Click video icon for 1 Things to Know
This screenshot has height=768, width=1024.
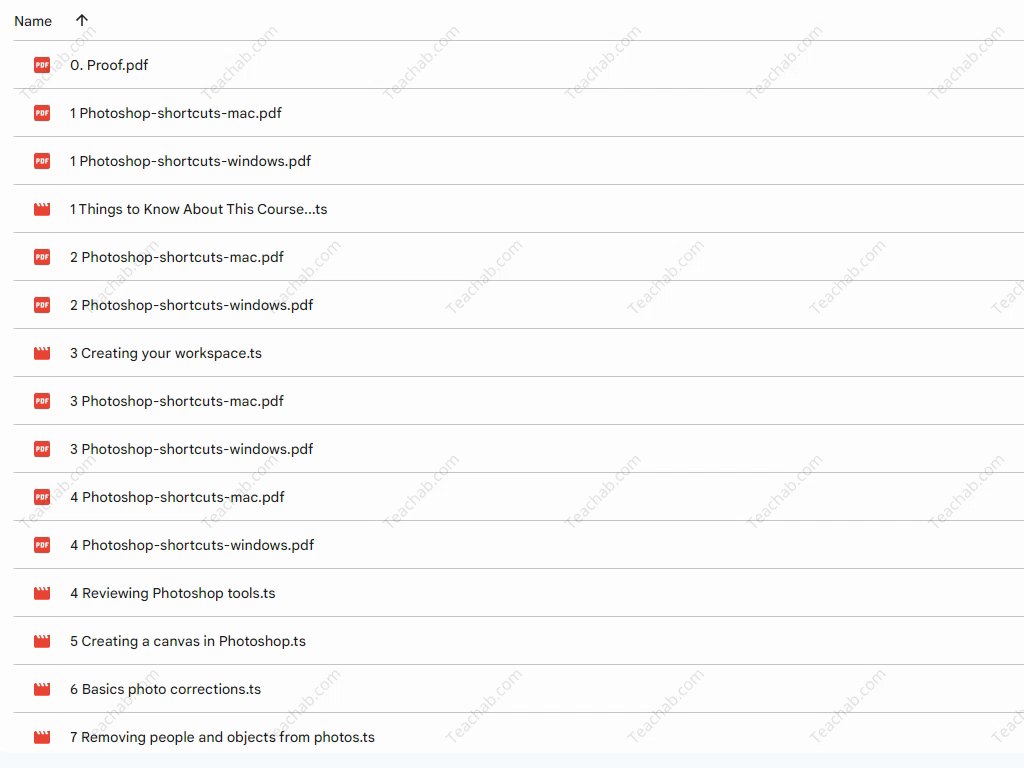[x=42, y=209]
